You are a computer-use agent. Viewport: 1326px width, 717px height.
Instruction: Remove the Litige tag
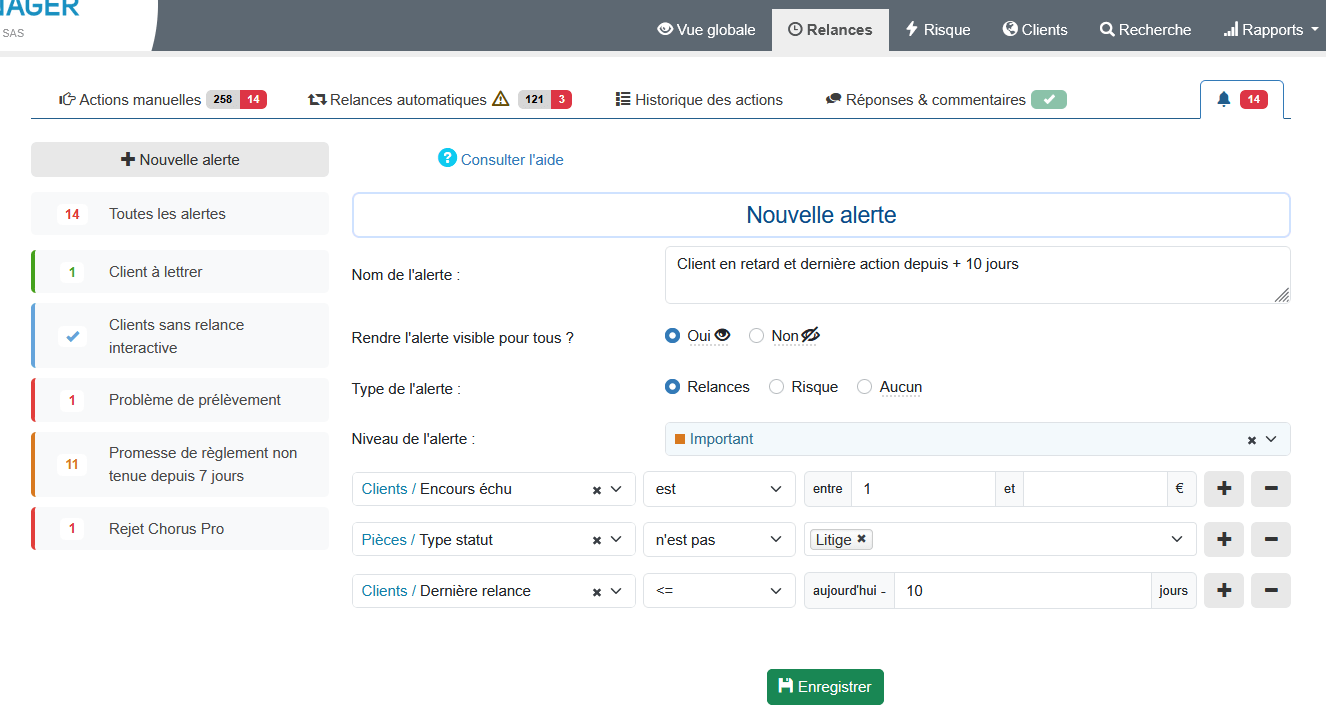[x=861, y=539]
